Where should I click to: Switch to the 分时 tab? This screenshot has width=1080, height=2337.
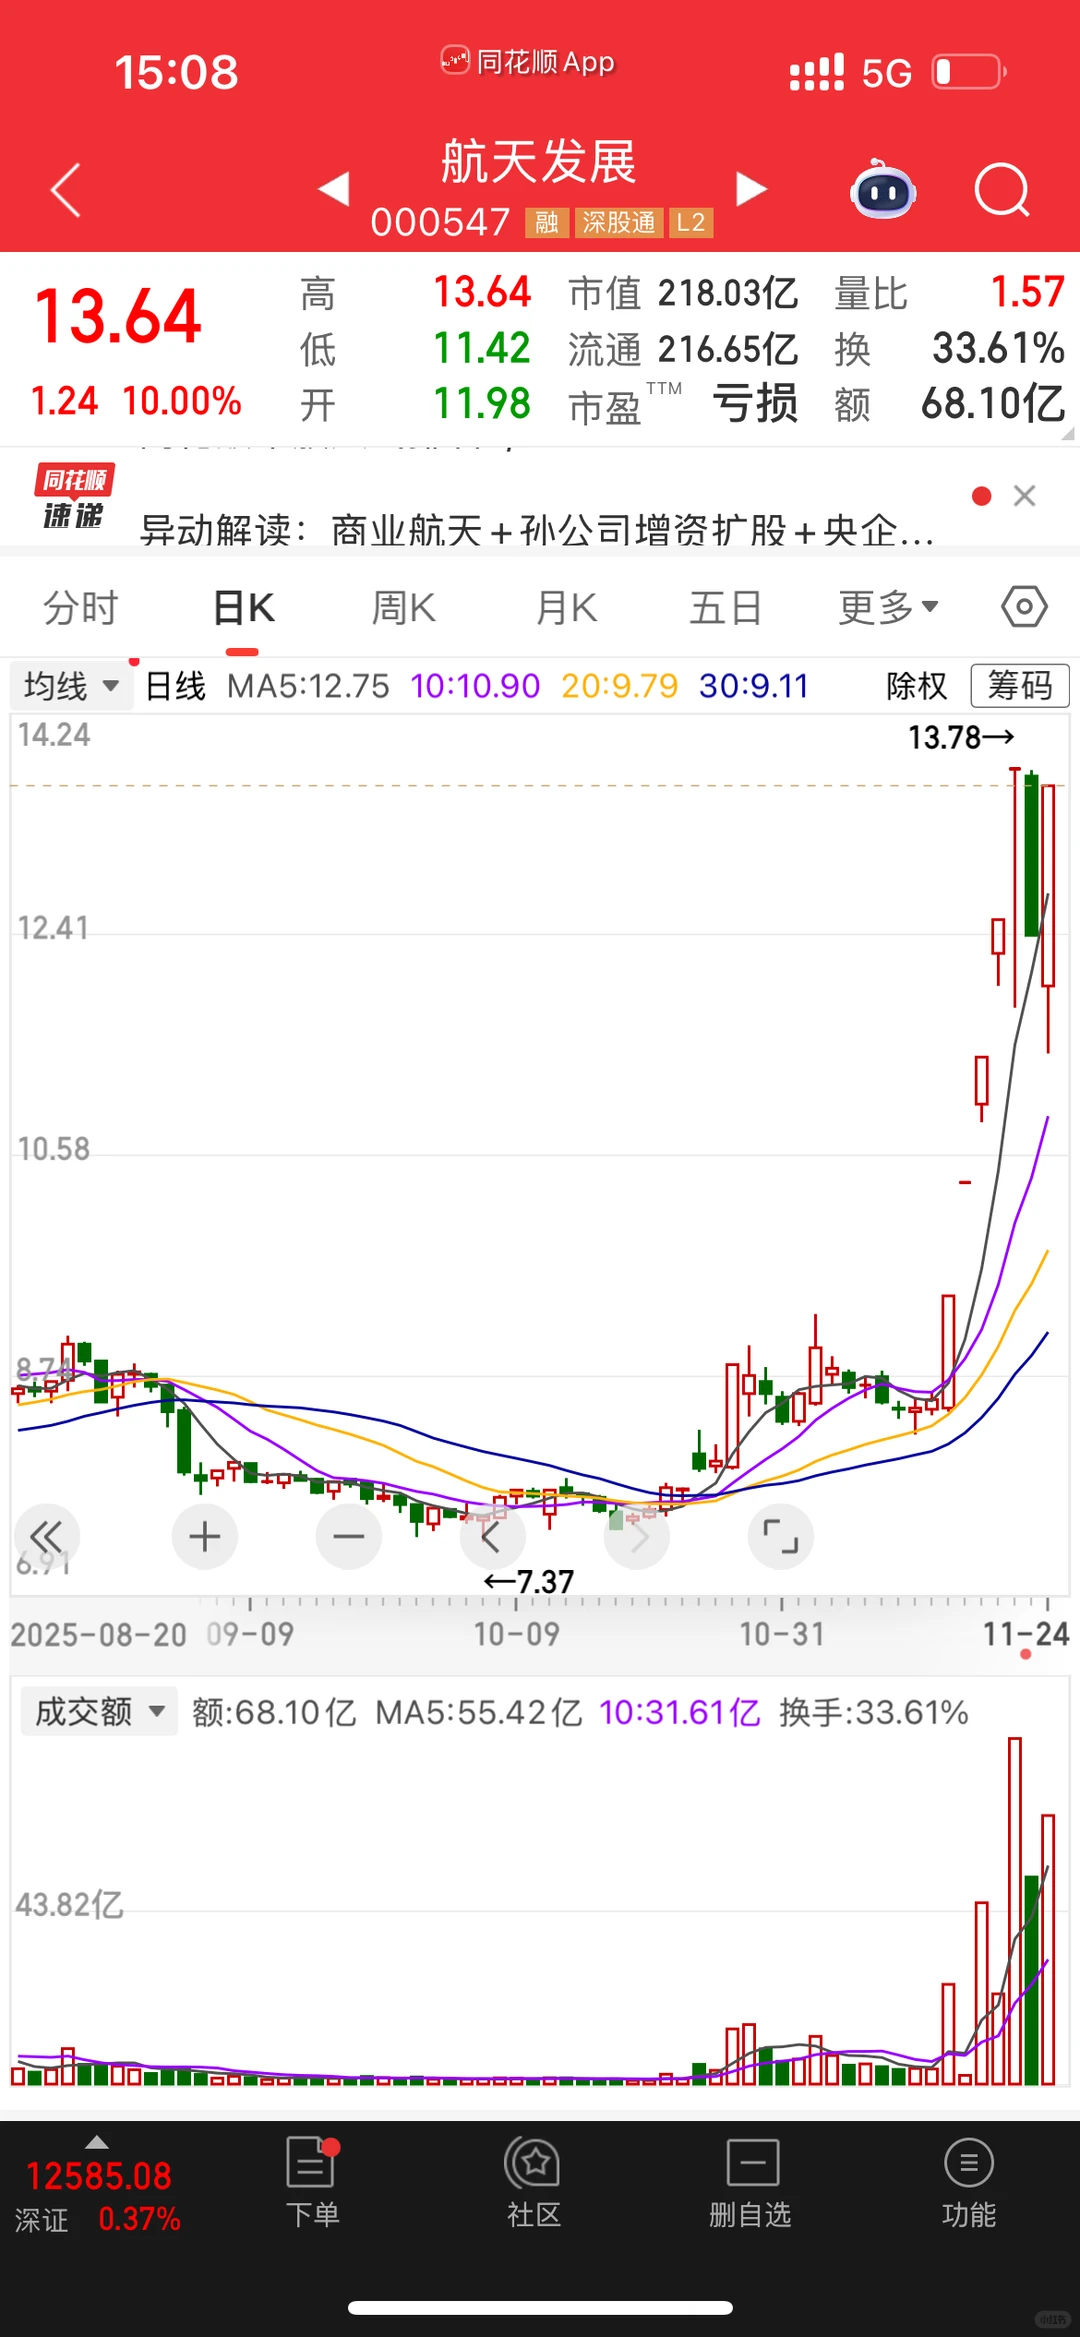click(x=80, y=608)
